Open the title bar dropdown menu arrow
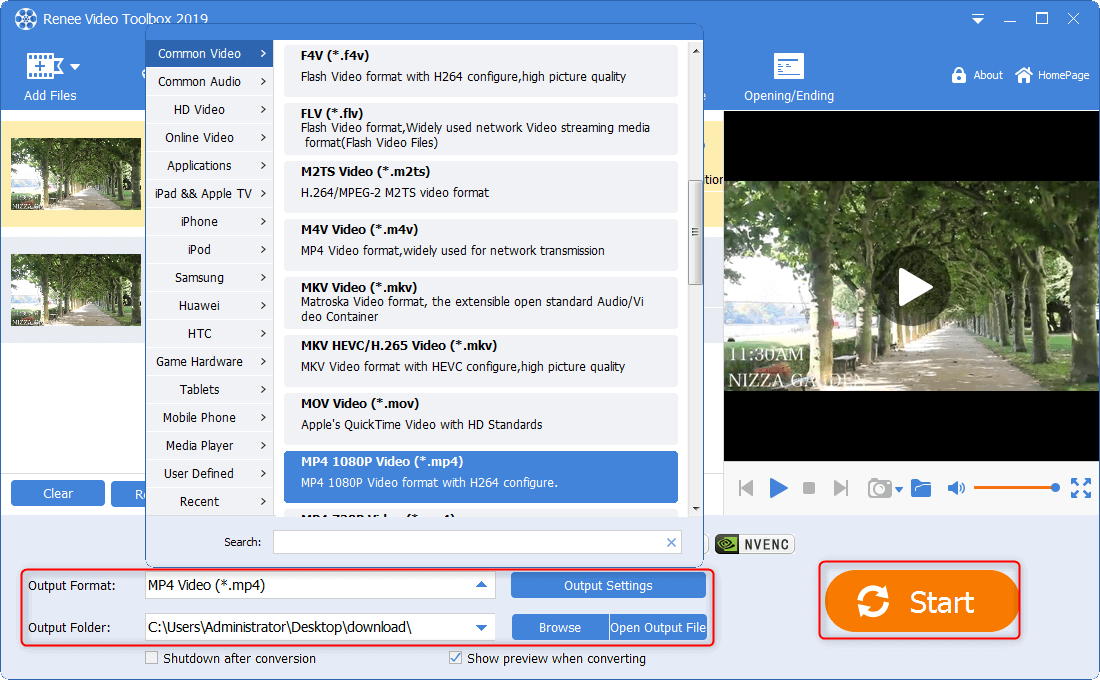The width and height of the screenshot is (1100, 680). [977, 20]
